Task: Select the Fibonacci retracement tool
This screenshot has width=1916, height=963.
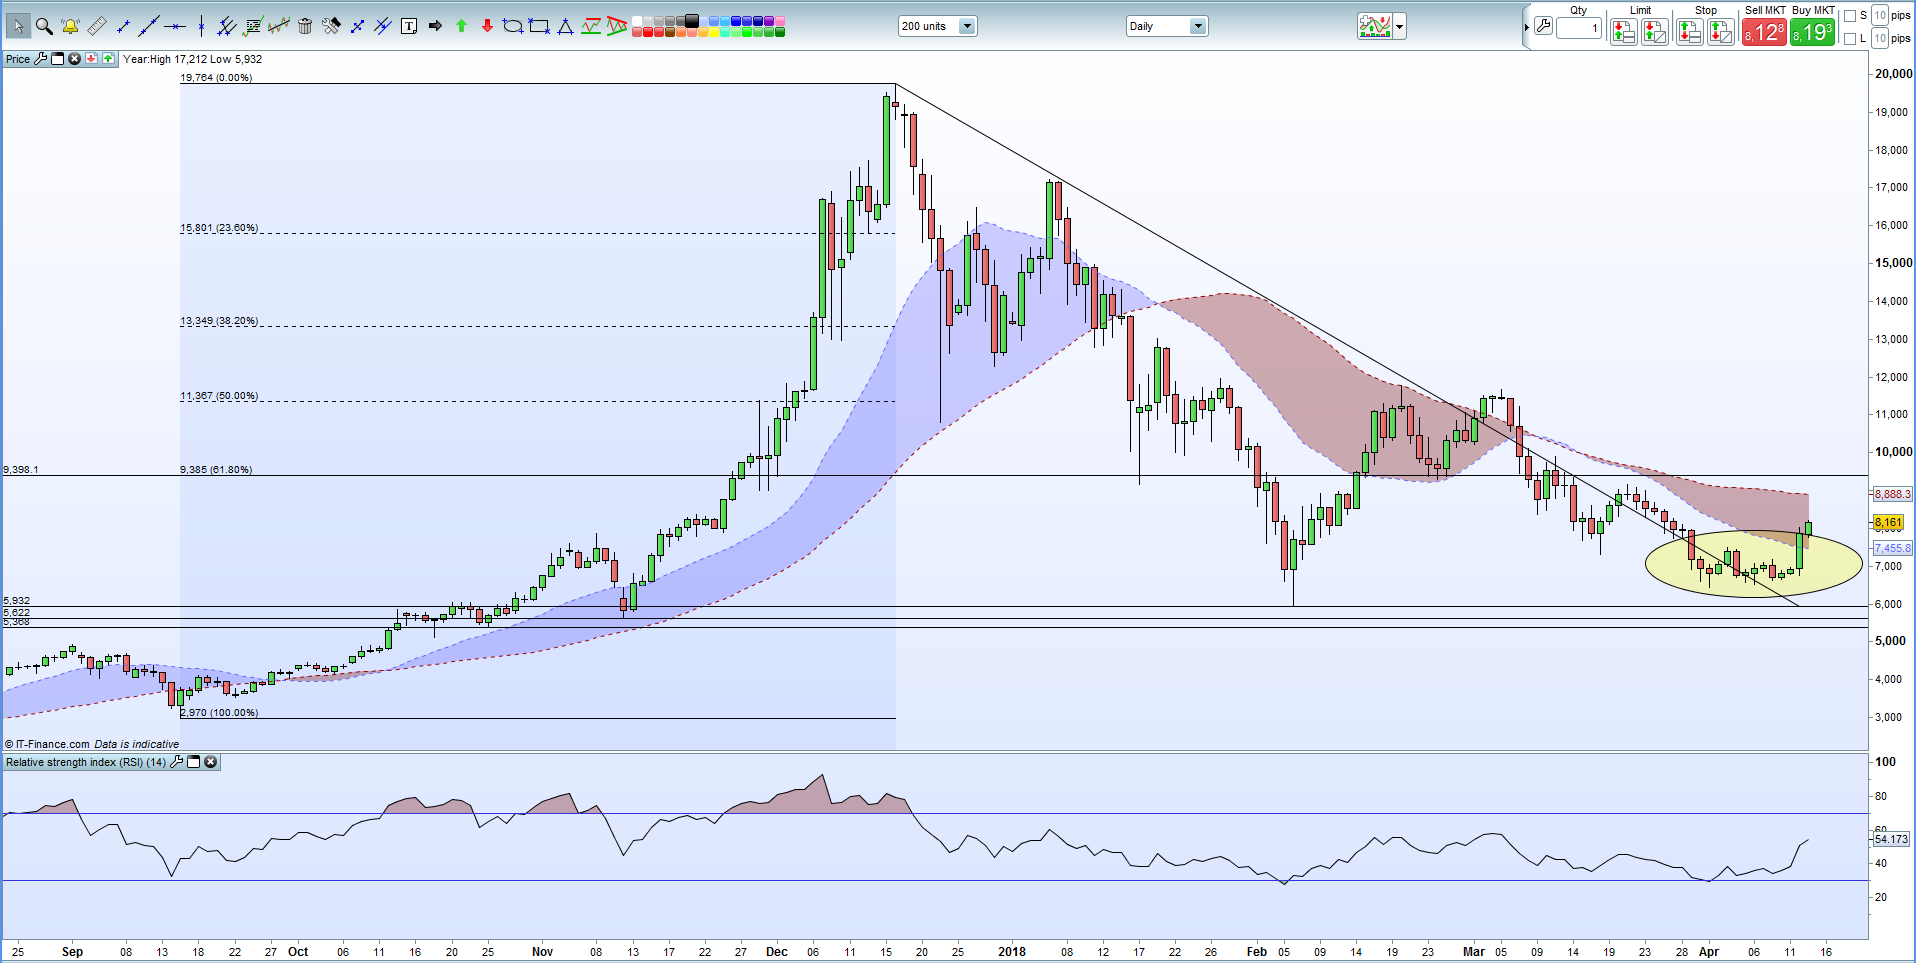Action: [x=253, y=26]
